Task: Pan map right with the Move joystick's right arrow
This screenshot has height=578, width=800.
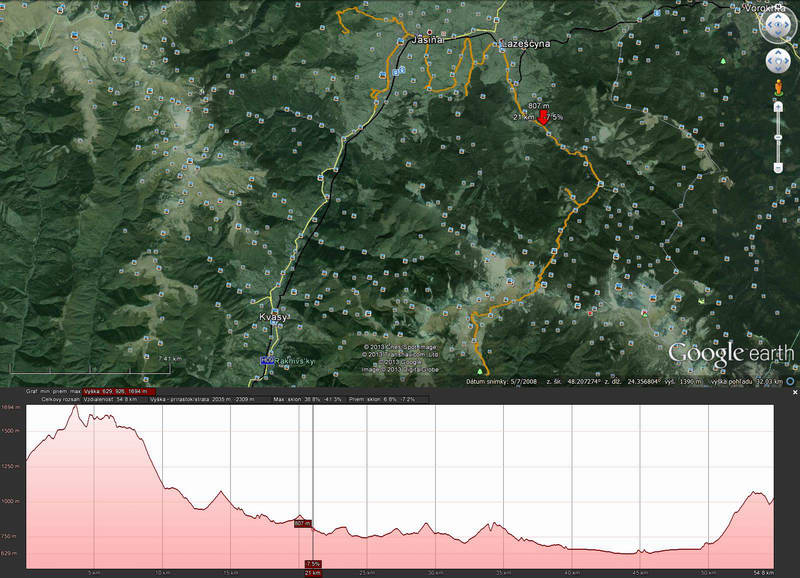Action: [787, 62]
